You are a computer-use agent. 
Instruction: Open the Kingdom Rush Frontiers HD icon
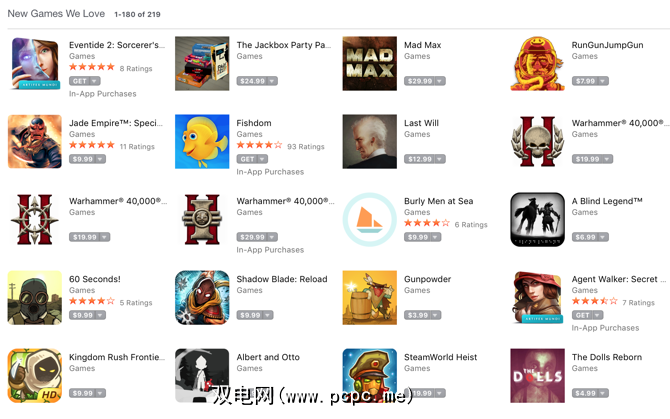[35, 376]
